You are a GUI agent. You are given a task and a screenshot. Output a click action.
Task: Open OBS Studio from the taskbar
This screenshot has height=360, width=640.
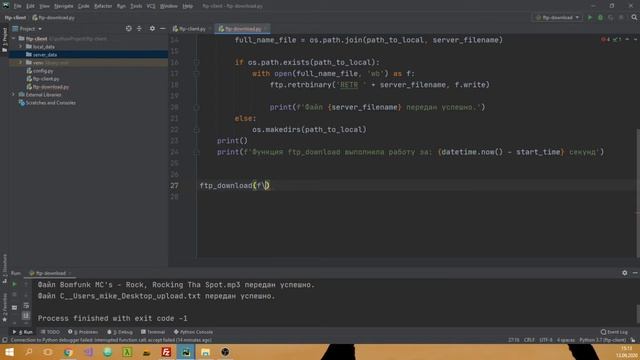click(x=225, y=352)
